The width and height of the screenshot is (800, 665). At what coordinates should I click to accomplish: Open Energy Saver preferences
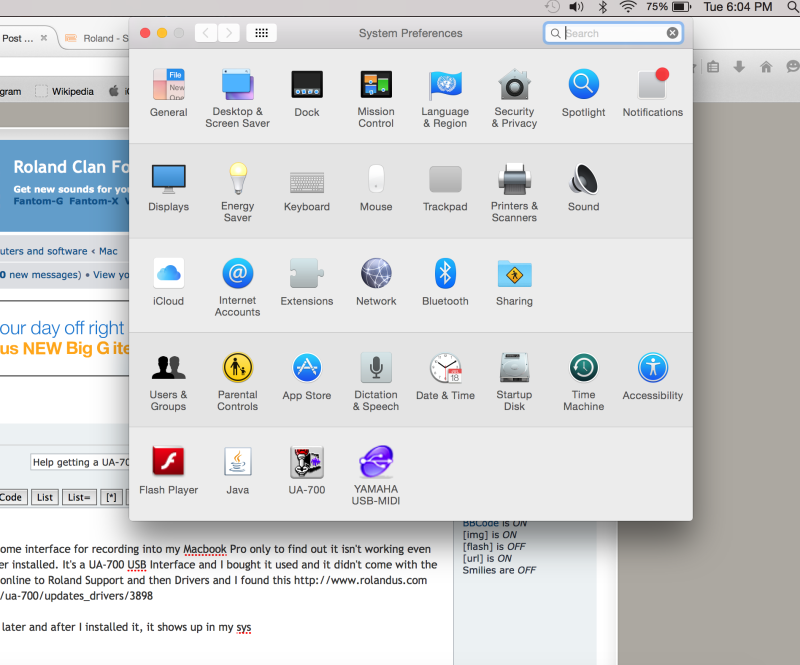click(x=237, y=193)
